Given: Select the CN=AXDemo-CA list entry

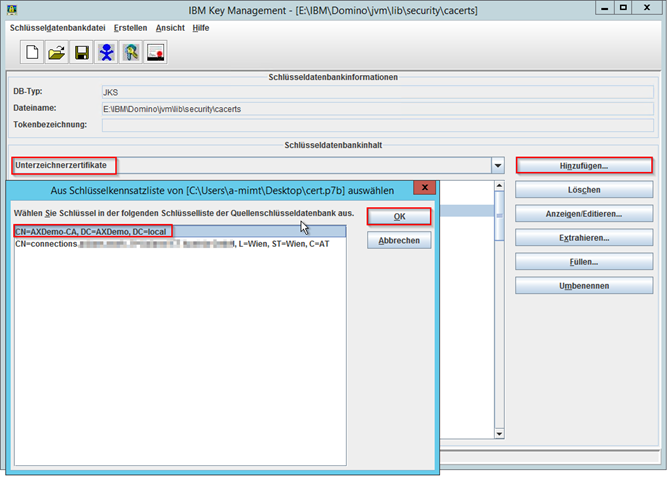Looking at the screenshot, I should point(92,231).
